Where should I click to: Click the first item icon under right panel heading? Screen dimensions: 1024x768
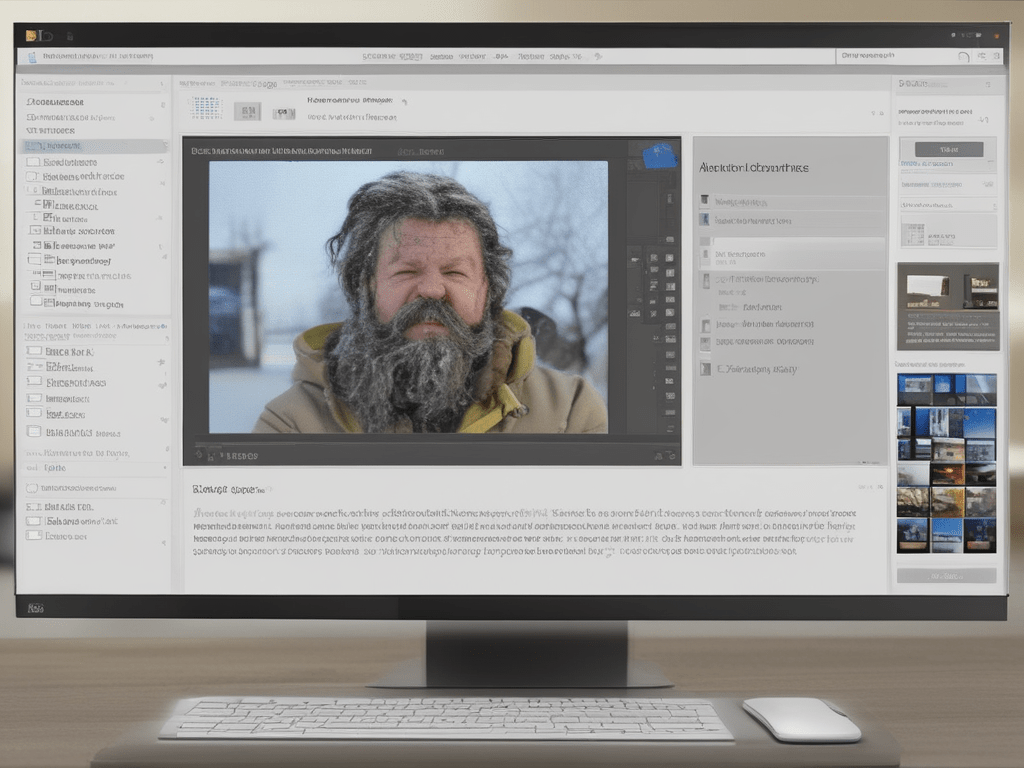(x=705, y=200)
